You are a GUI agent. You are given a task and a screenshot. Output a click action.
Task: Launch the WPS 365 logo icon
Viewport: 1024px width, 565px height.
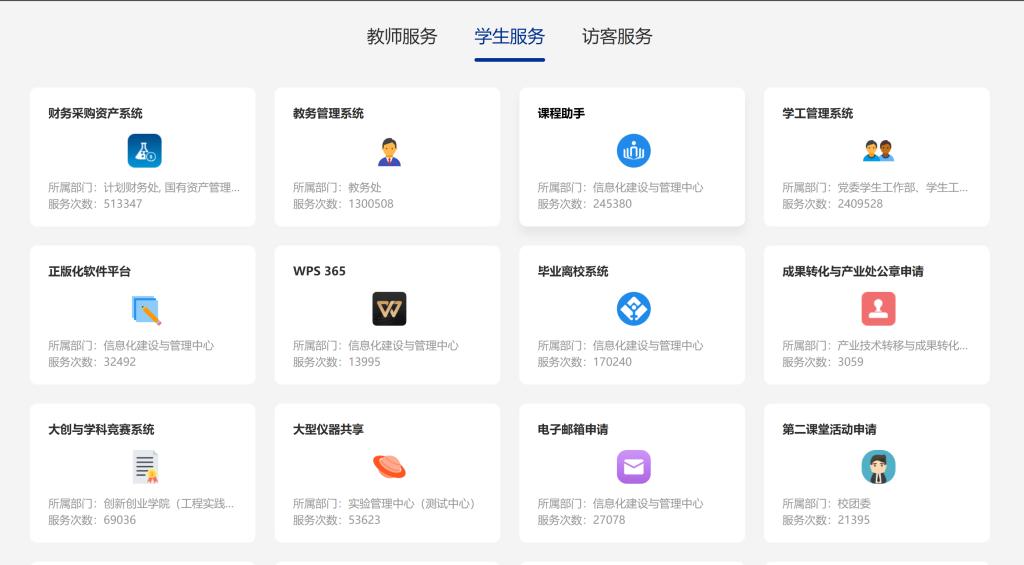pos(389,309)
